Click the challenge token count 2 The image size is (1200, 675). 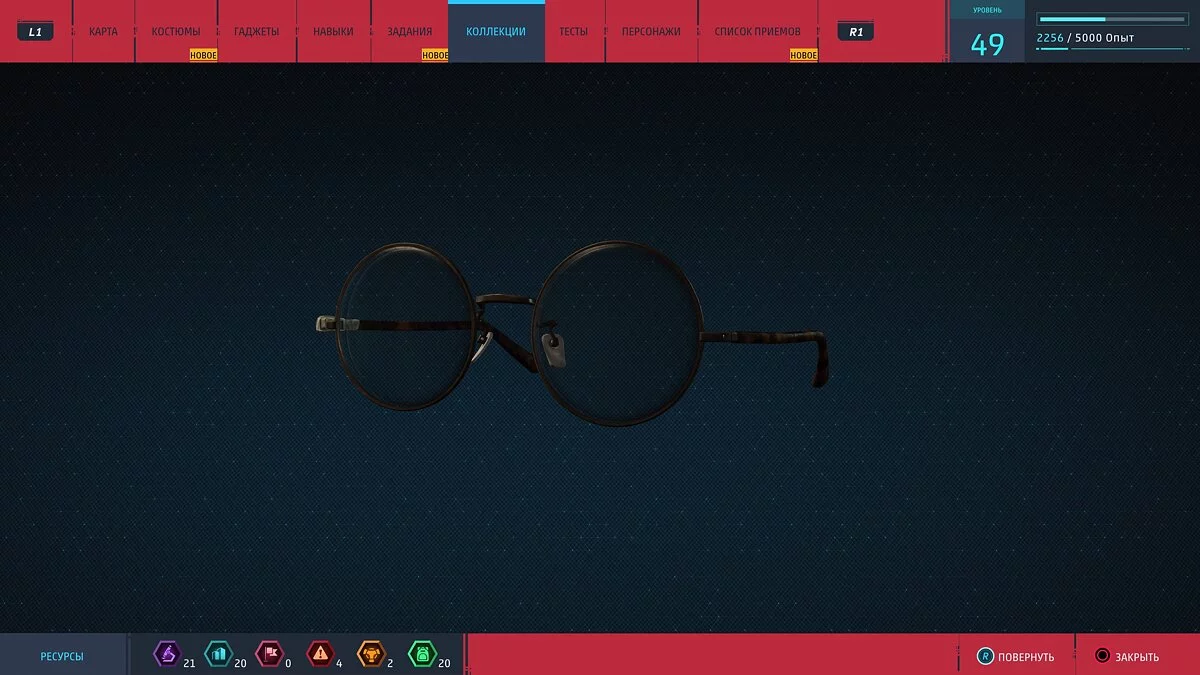click(x=390, y=662)
